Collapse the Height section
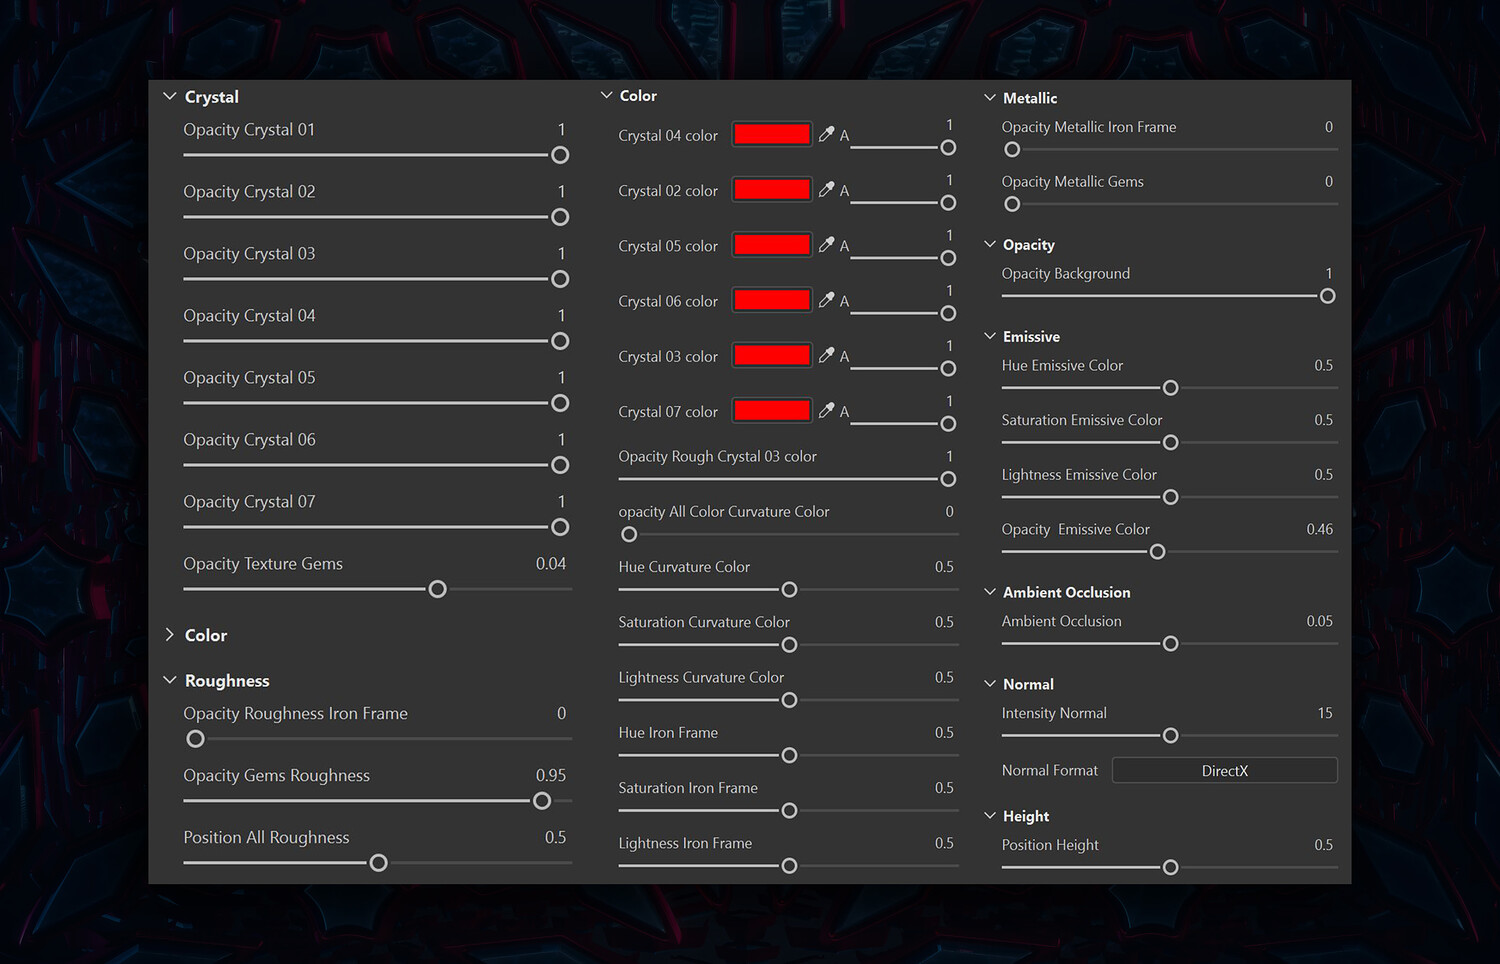The image size is (1500, 964). click(990, 816)
